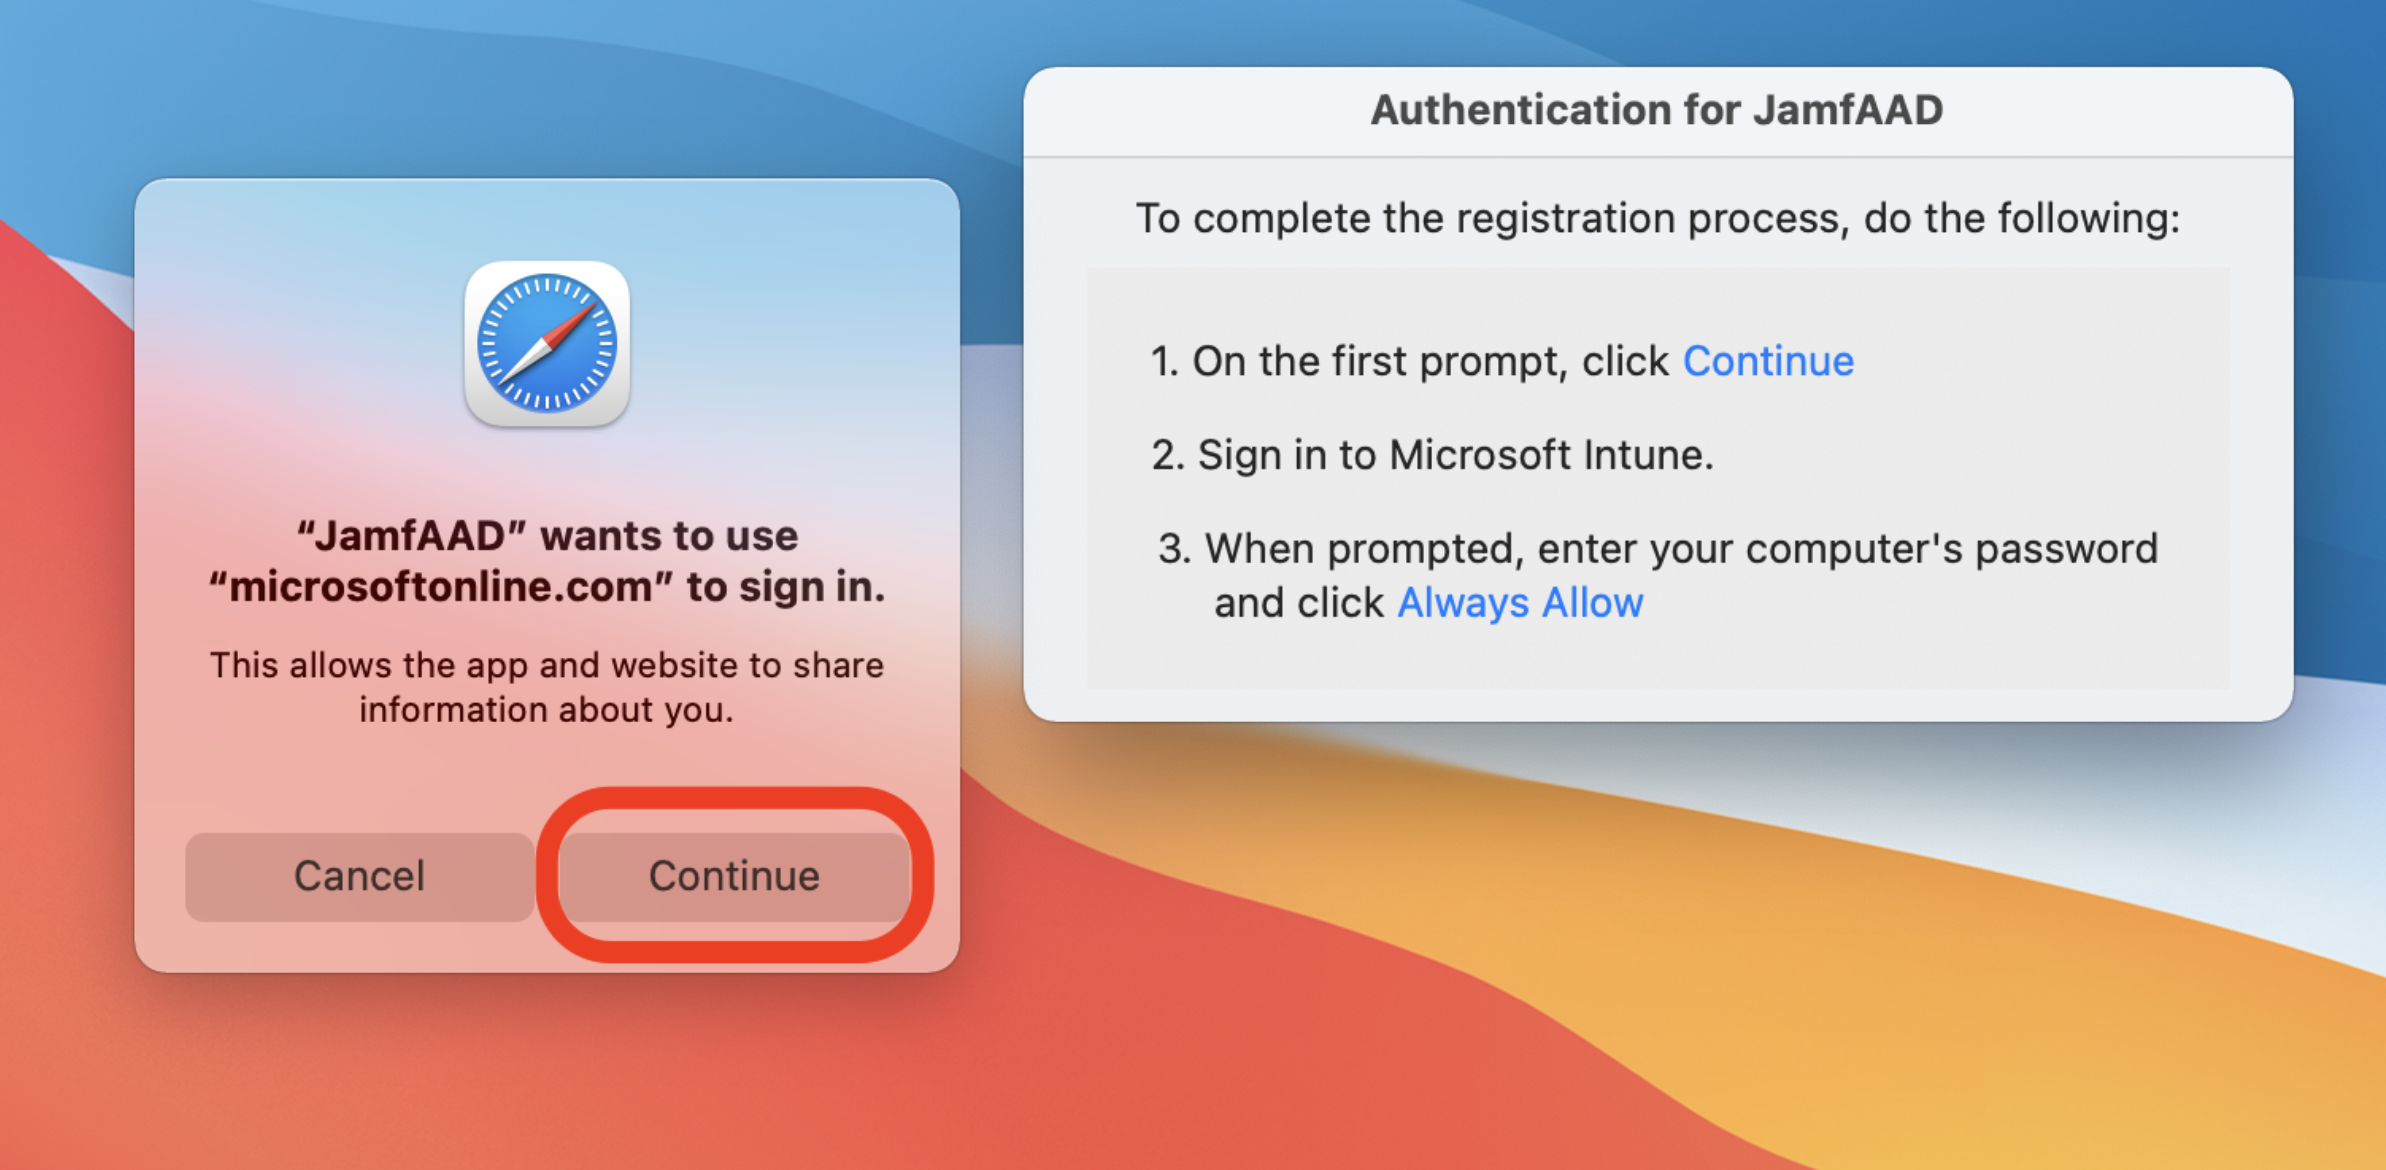This screenshot has height=1170, width=2386.
Task: Click the "and click" text before Always Allow
Action: coord(1298,603)
